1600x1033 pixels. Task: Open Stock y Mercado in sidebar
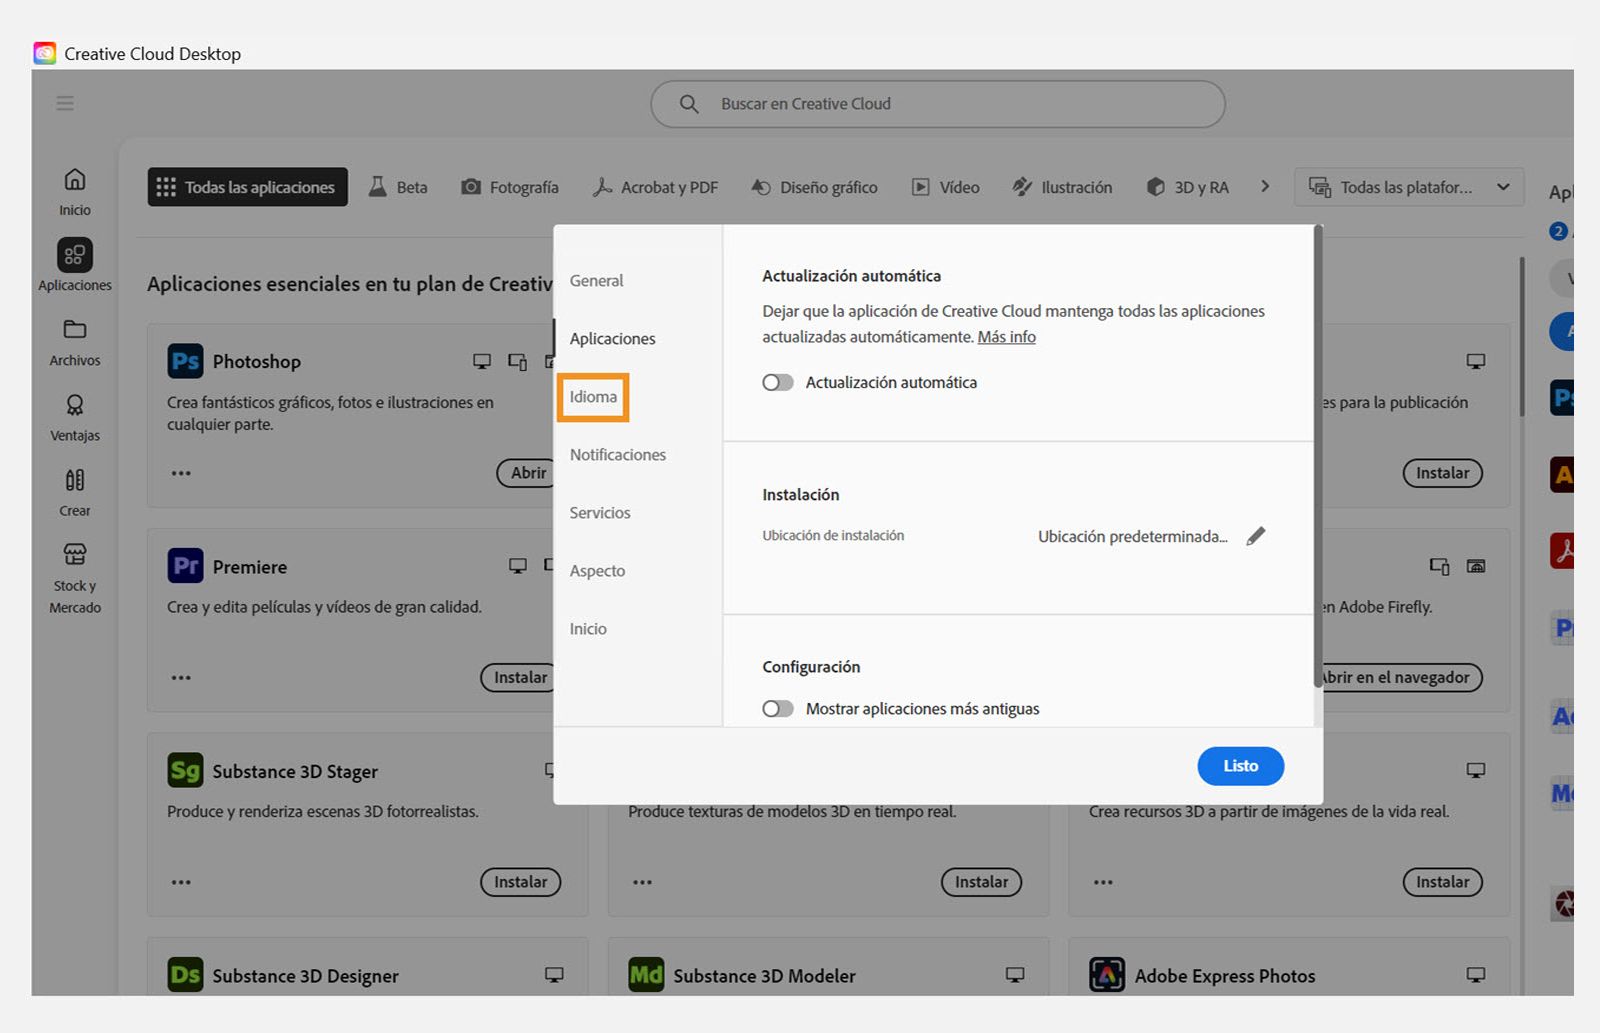click(x=75, y=578)
